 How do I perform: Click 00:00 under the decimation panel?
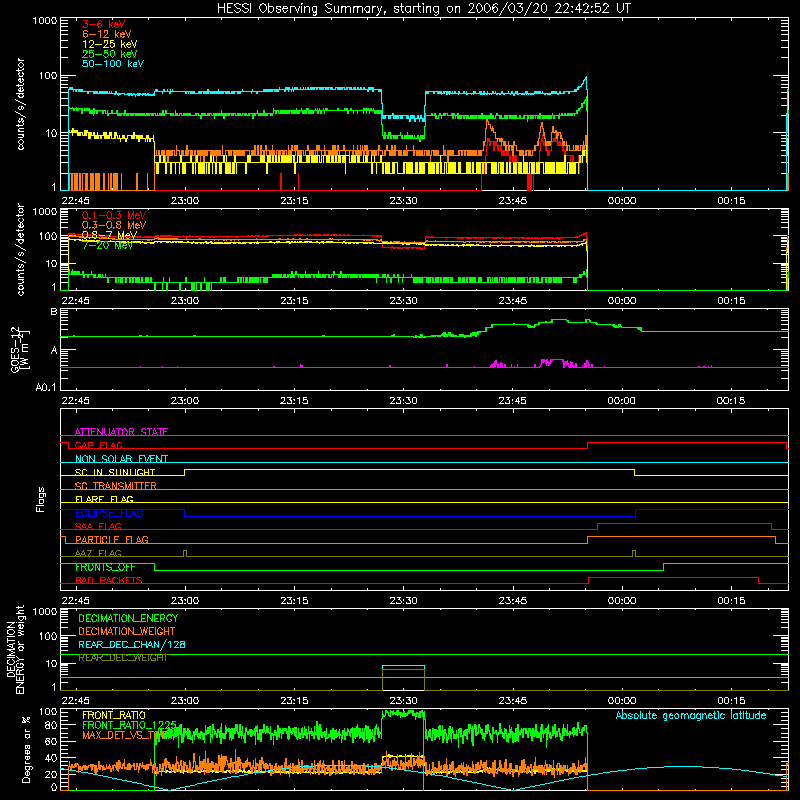click(621, 701)
